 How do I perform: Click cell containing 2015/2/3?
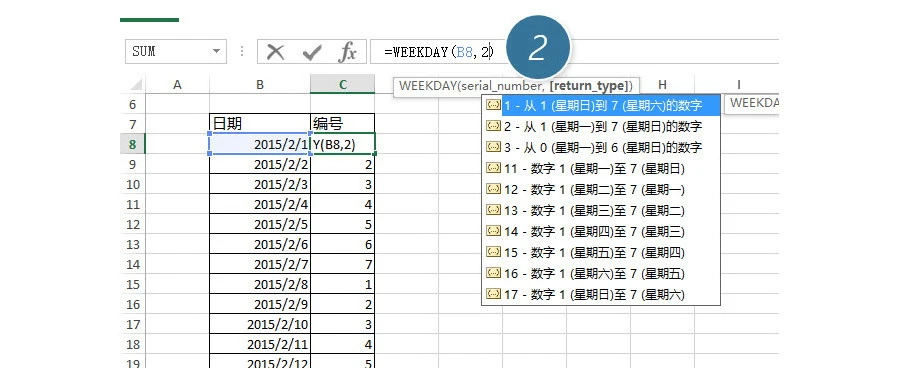(260, 184)
